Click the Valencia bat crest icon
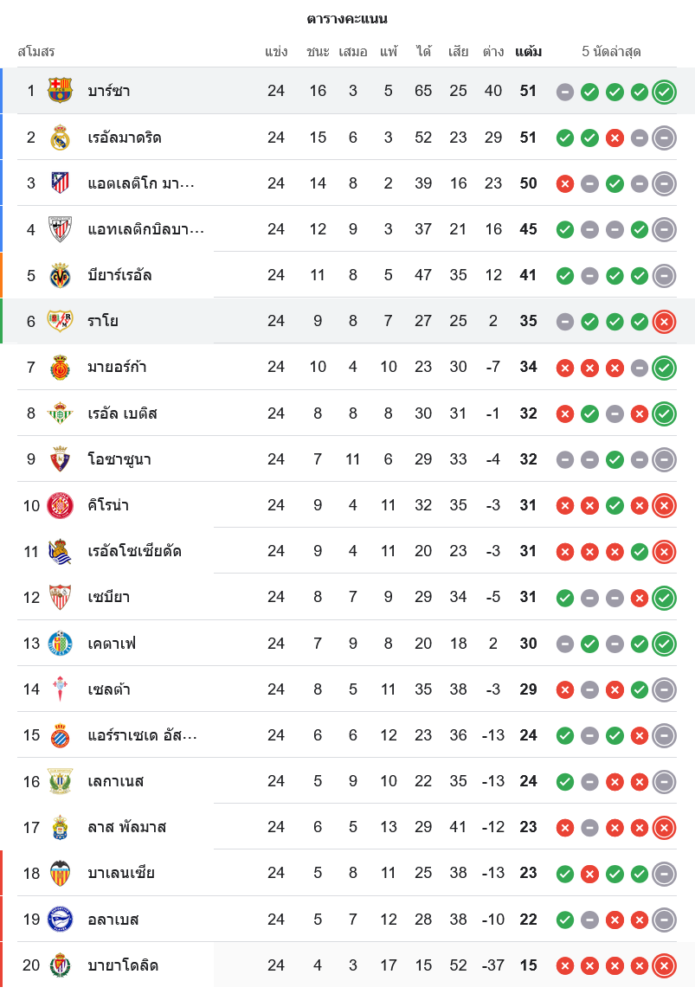The height and width of the screenshot is (1000, 695). [x=60, y=873]
